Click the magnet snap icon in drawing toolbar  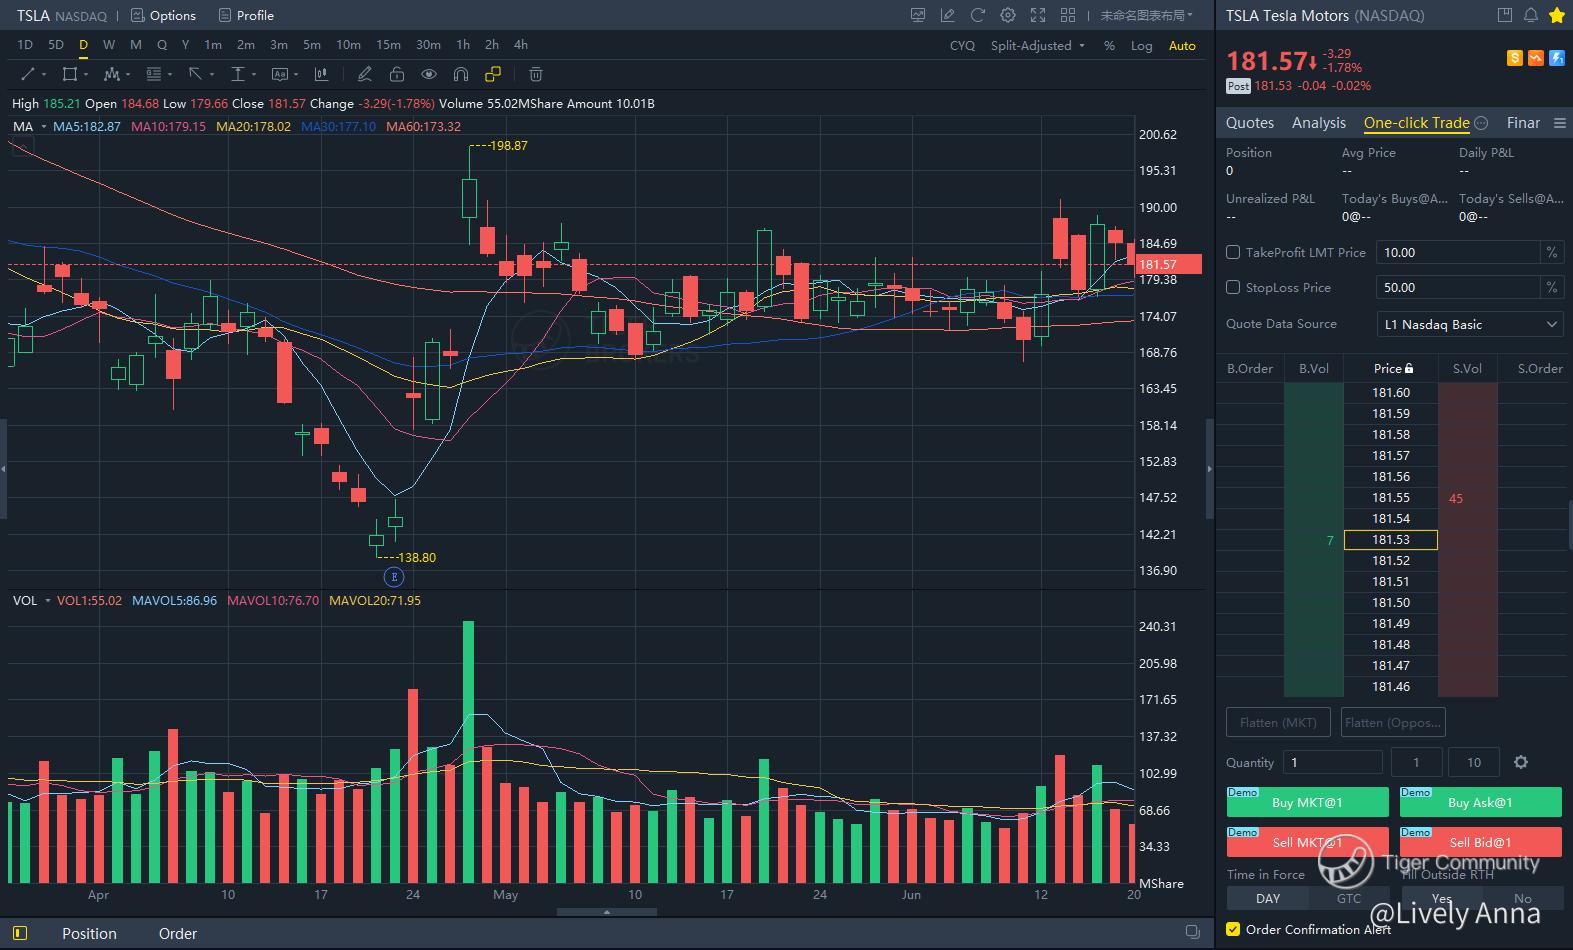[x=461, y=74]
